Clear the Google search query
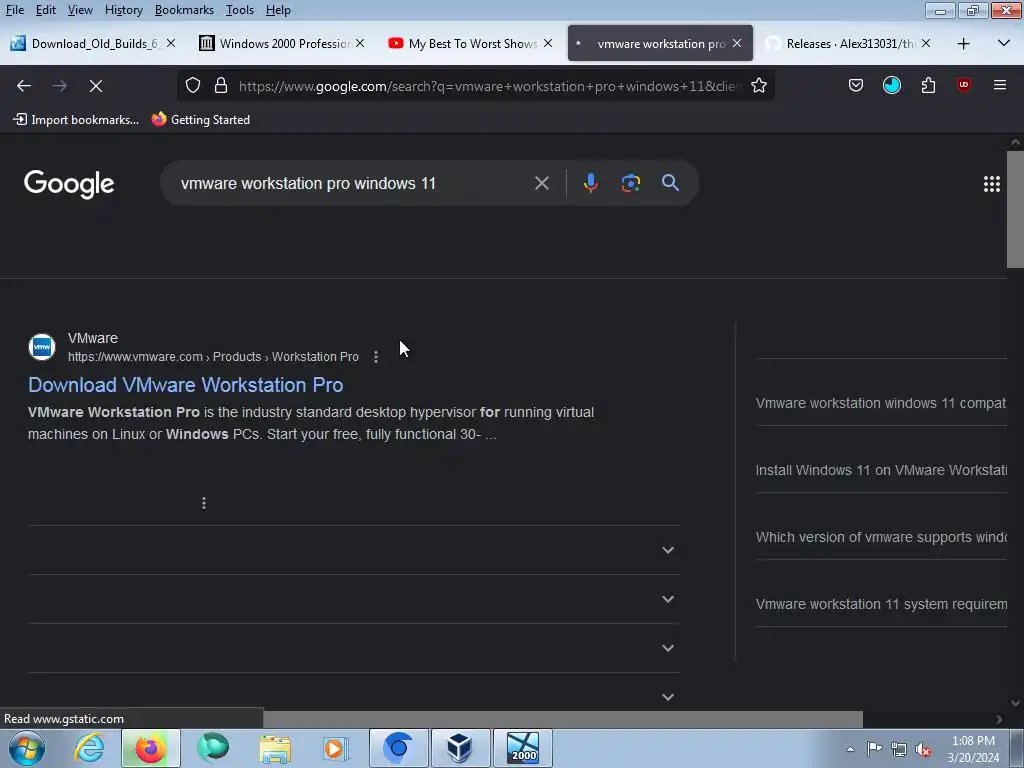The width and height of the screenshot is (1024, 768). click(541, 183)
